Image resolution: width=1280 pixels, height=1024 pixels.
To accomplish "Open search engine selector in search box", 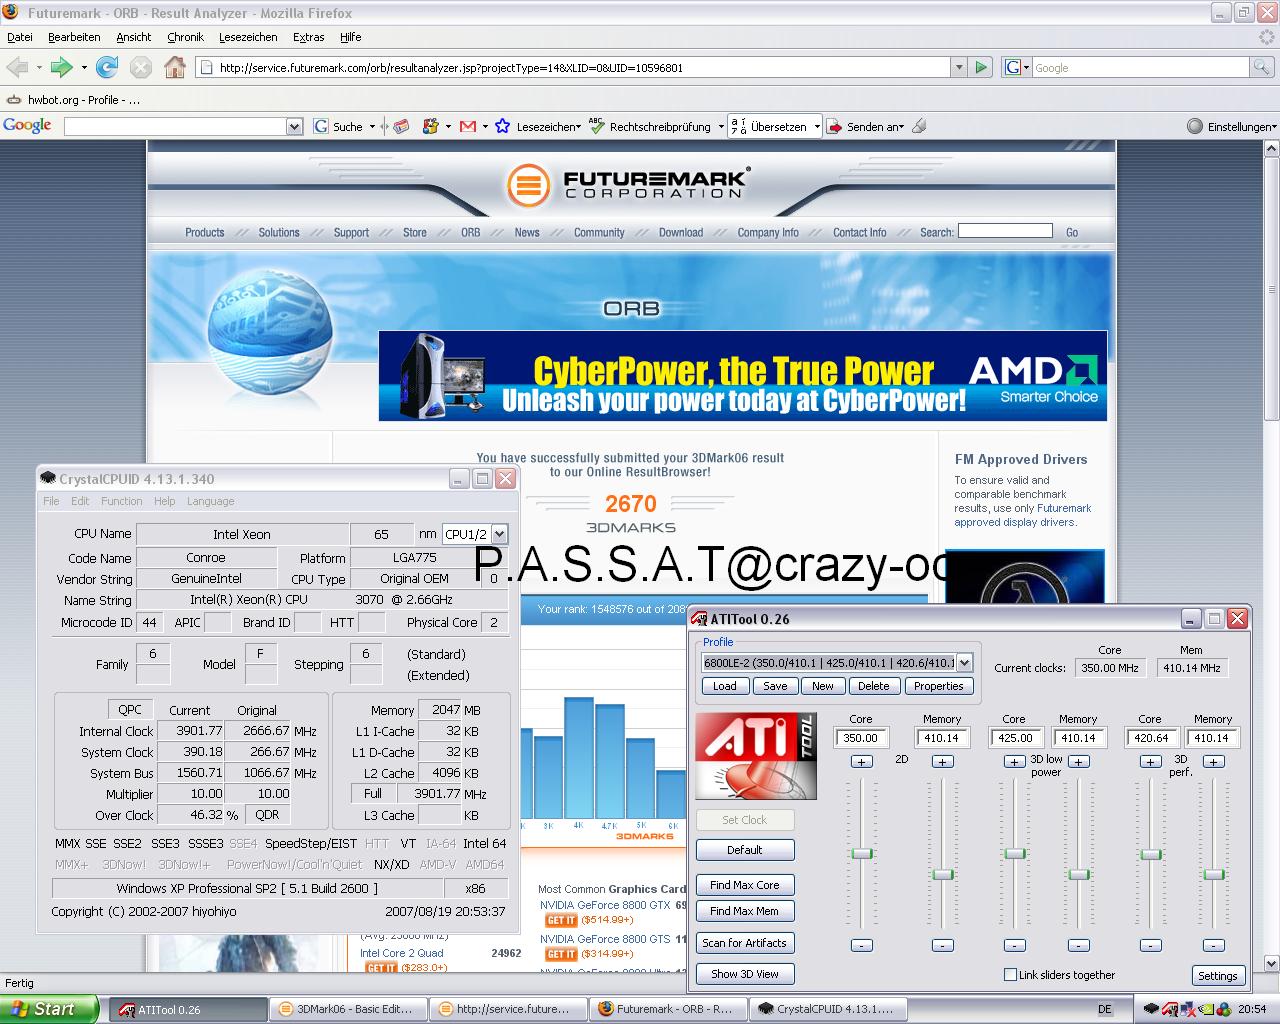I will click(1017, 67).
